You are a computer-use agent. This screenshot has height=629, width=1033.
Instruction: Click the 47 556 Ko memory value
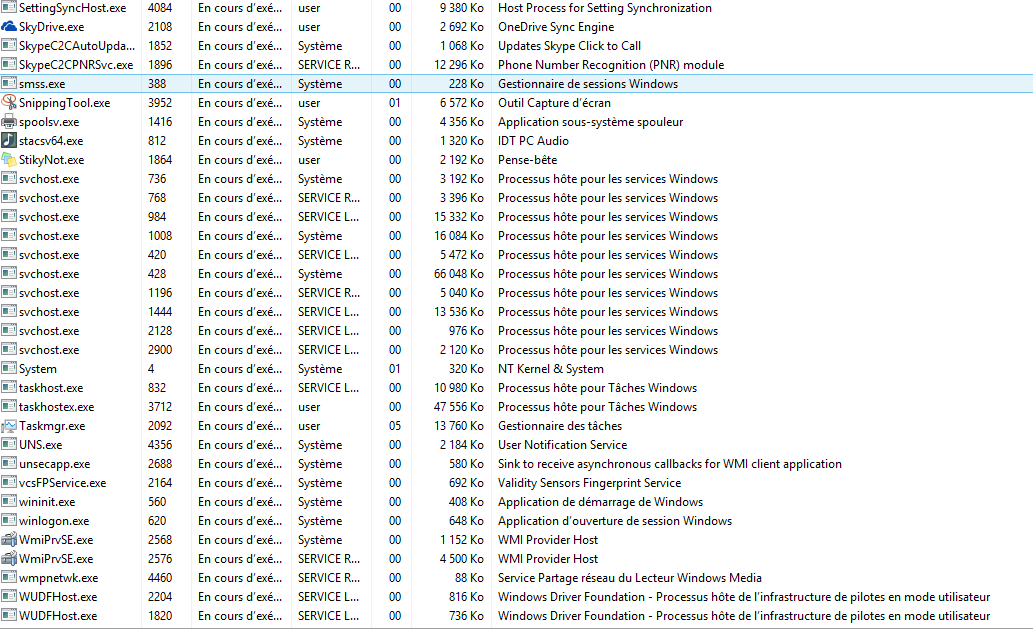pos(459,407)
